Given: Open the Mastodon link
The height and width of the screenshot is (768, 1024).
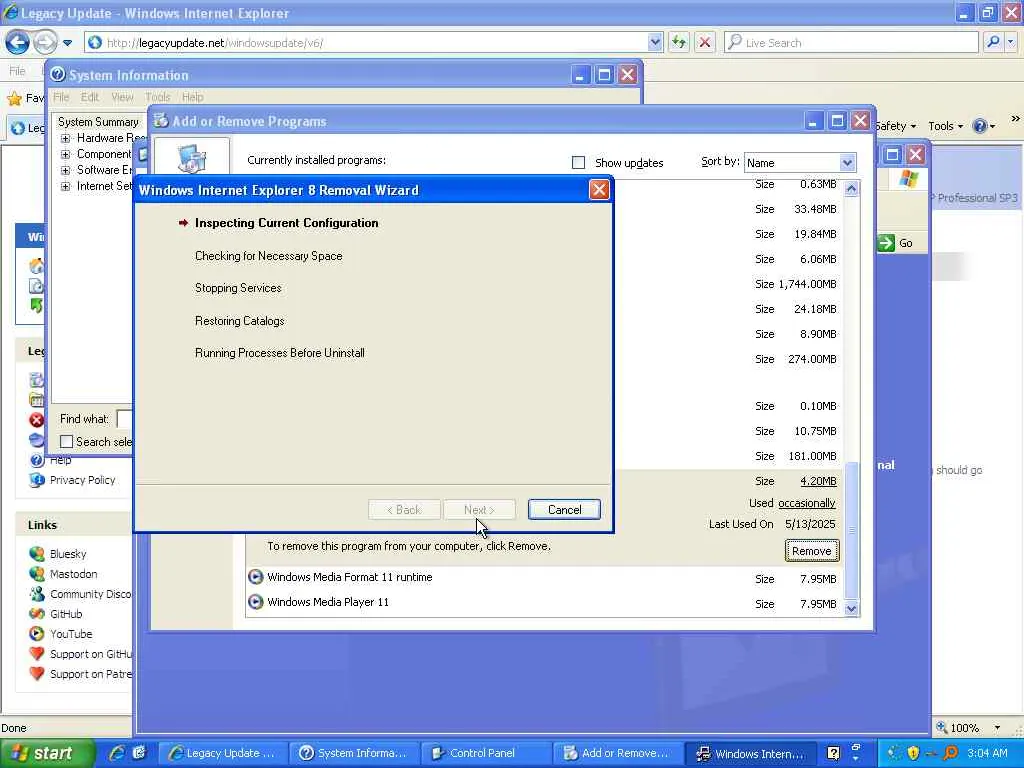Looking at the screenshot, I should click(x=73, y=574).
